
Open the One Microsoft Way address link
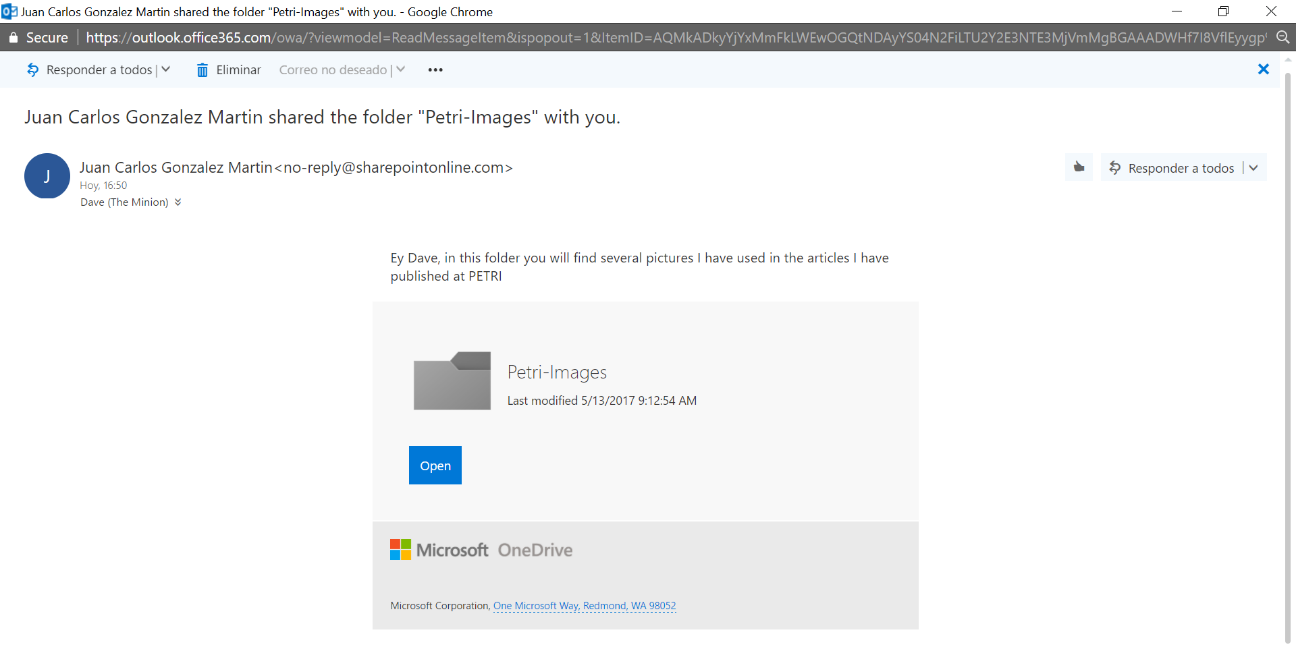pos(585,605)
